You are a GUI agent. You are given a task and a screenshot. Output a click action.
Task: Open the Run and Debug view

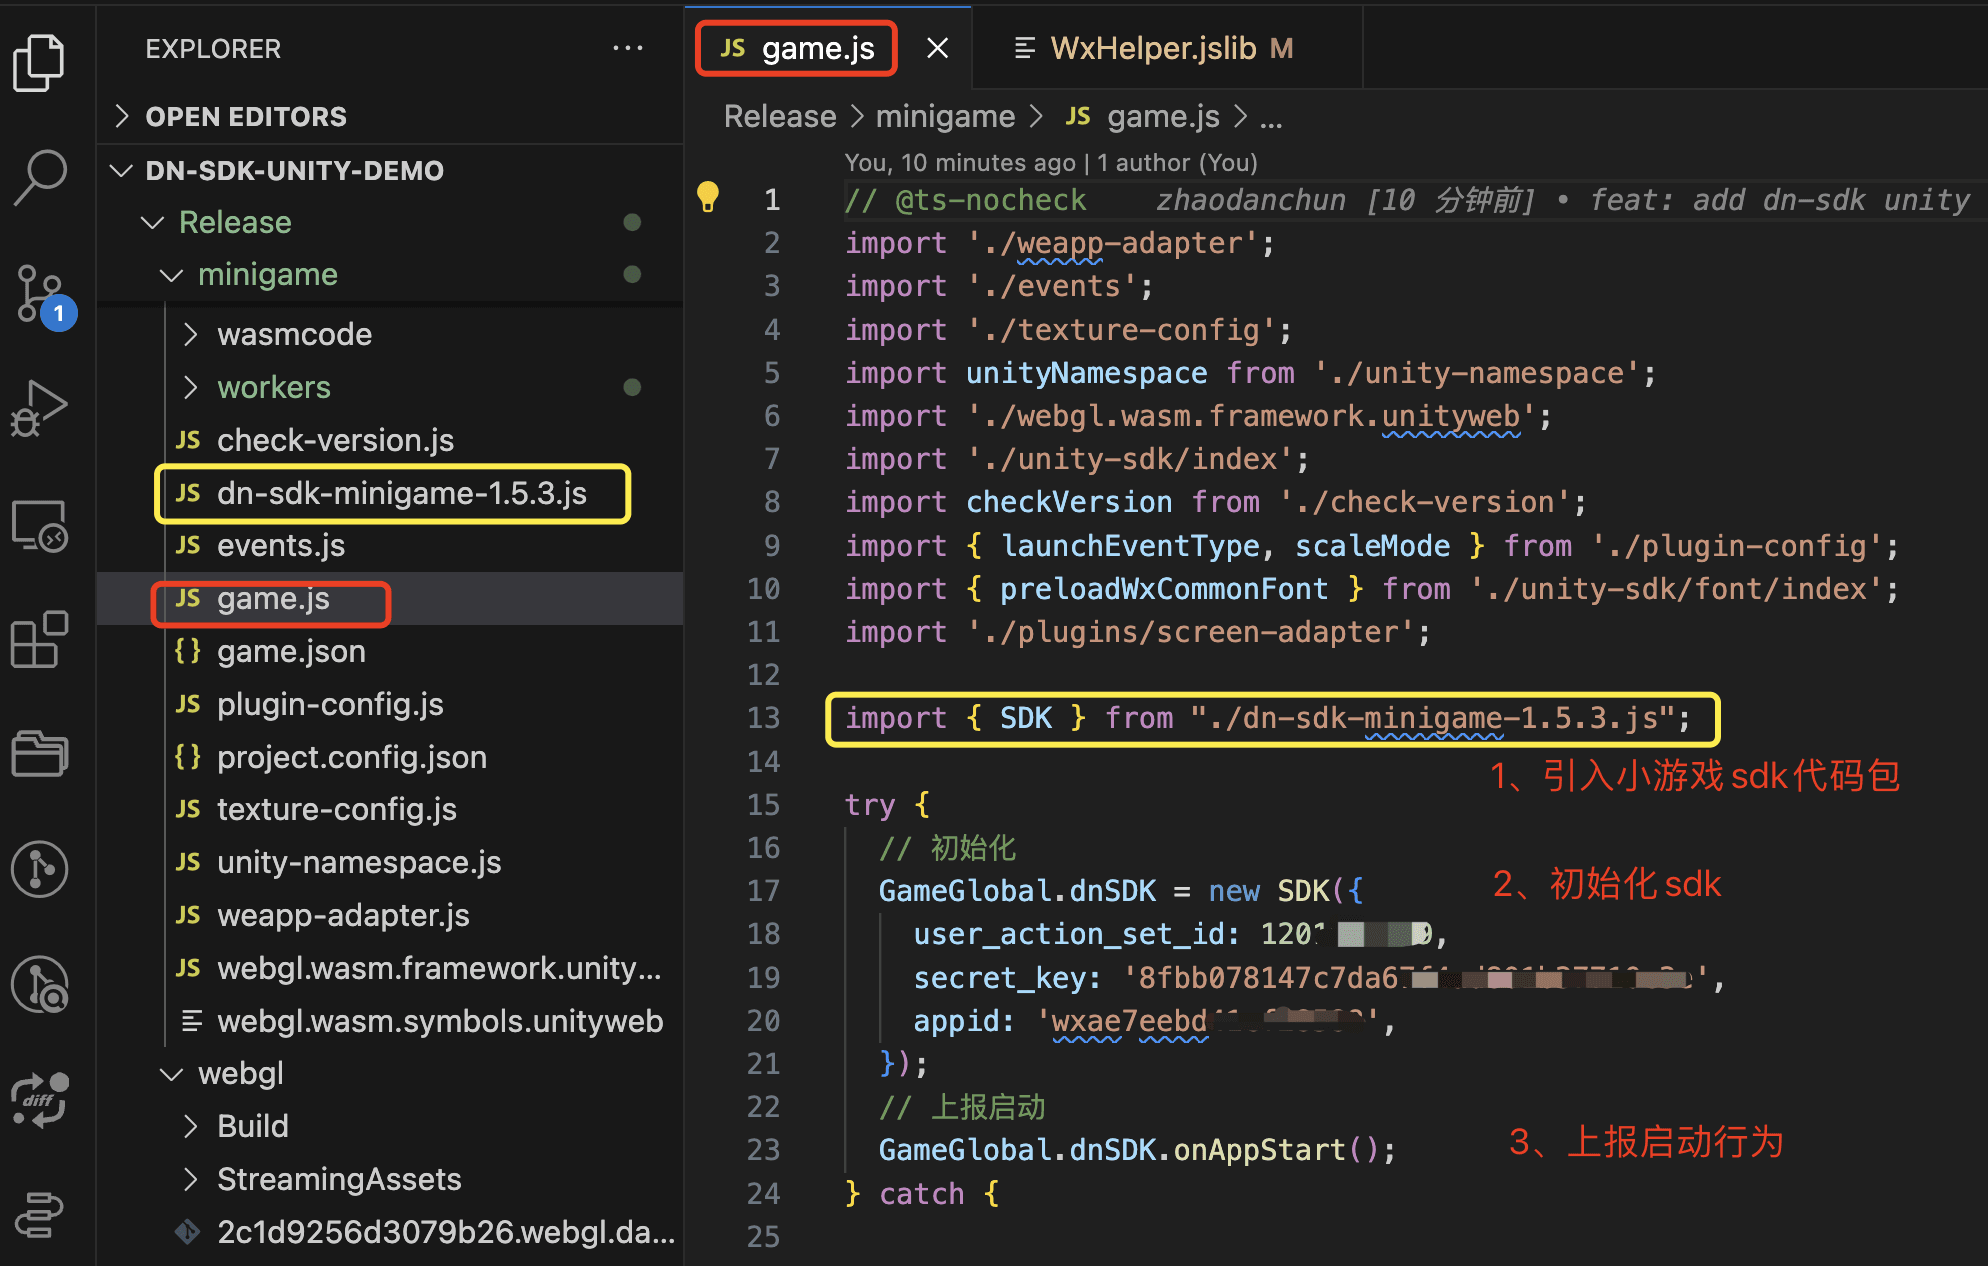39,408
